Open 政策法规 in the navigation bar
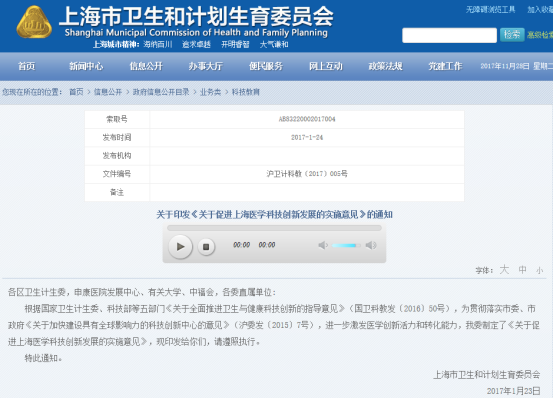Screen dimensions: 553x399 coord(385,66)
